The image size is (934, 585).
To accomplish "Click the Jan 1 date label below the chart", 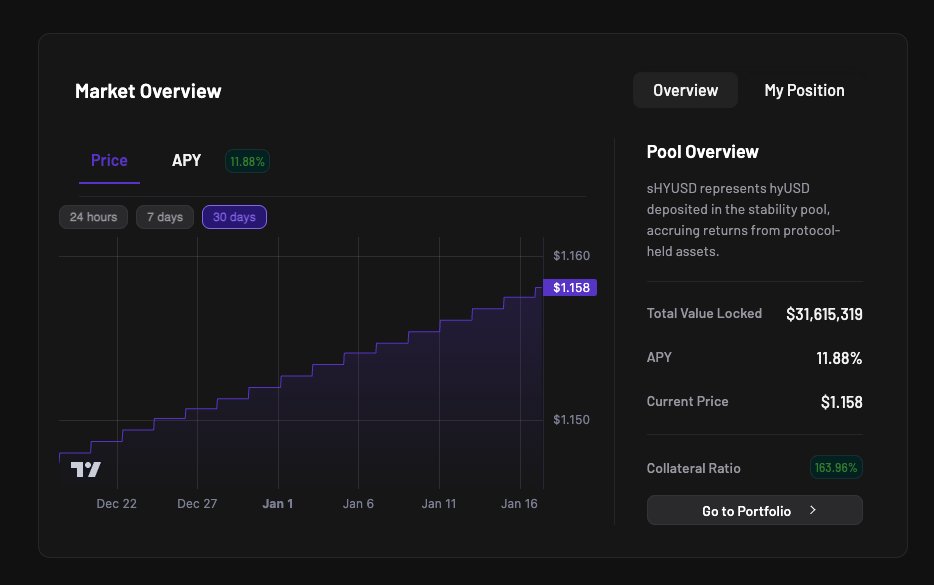I will click(277, 503).
